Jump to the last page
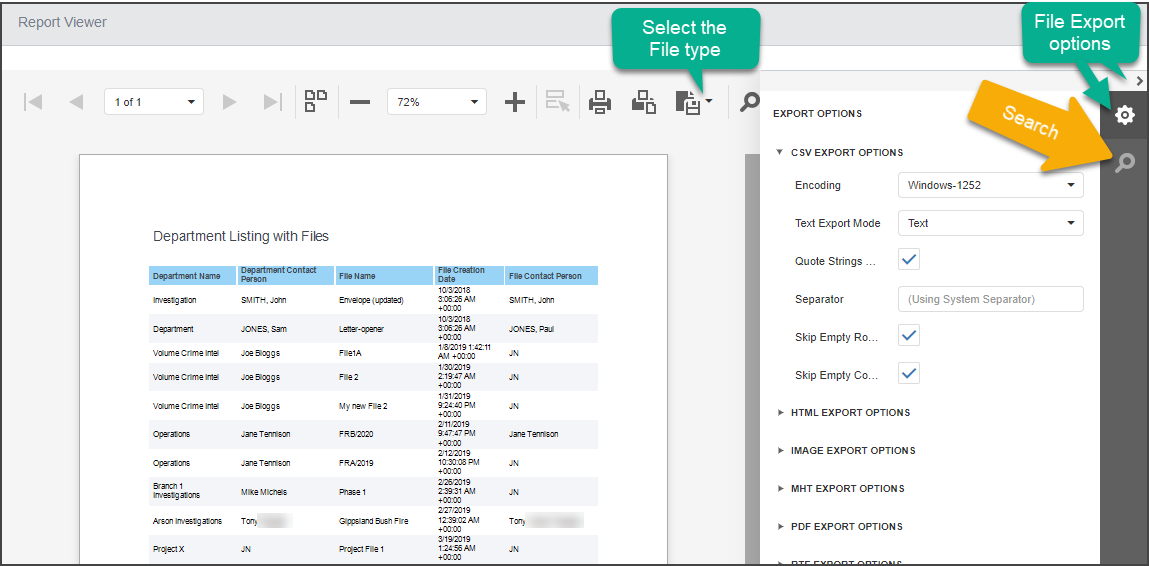This screenshot has width=1149, height=566. click(273, 102)
